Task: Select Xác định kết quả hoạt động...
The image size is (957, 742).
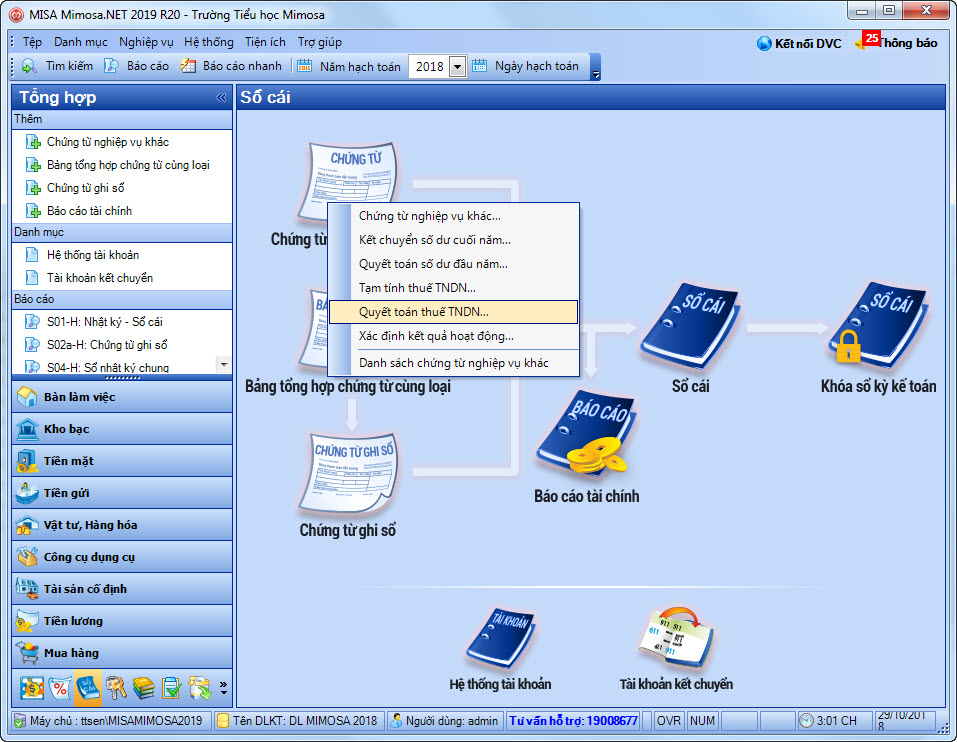Action: click(x=453, y=336)
